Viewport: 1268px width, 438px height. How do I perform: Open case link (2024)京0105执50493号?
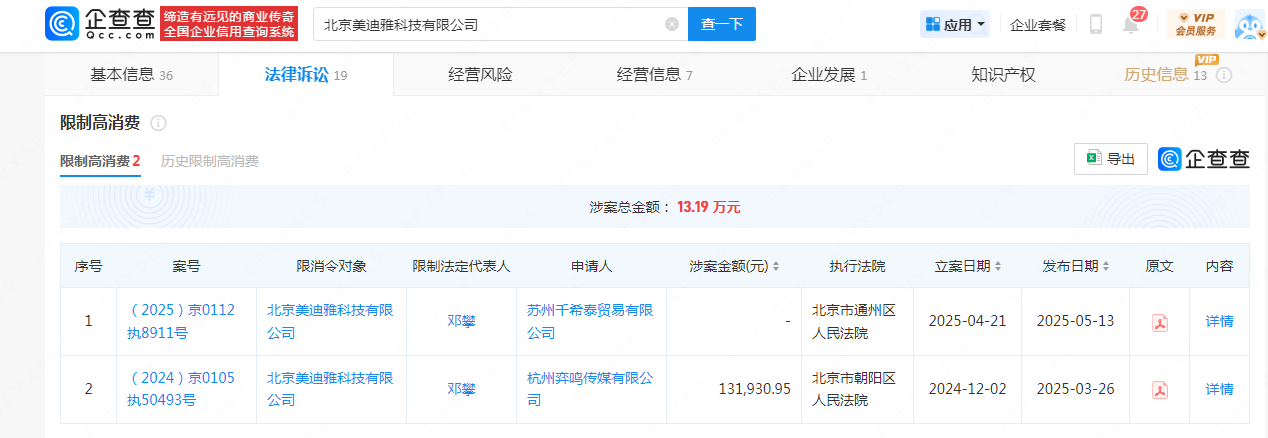point(182,389)
